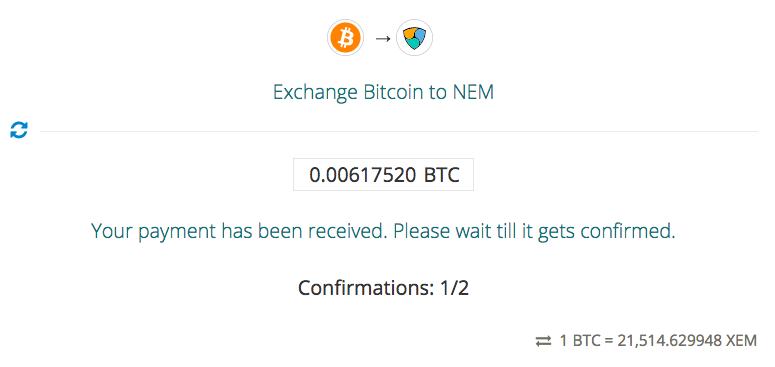Click the 1/2 confirmation count

click(453, 287)
